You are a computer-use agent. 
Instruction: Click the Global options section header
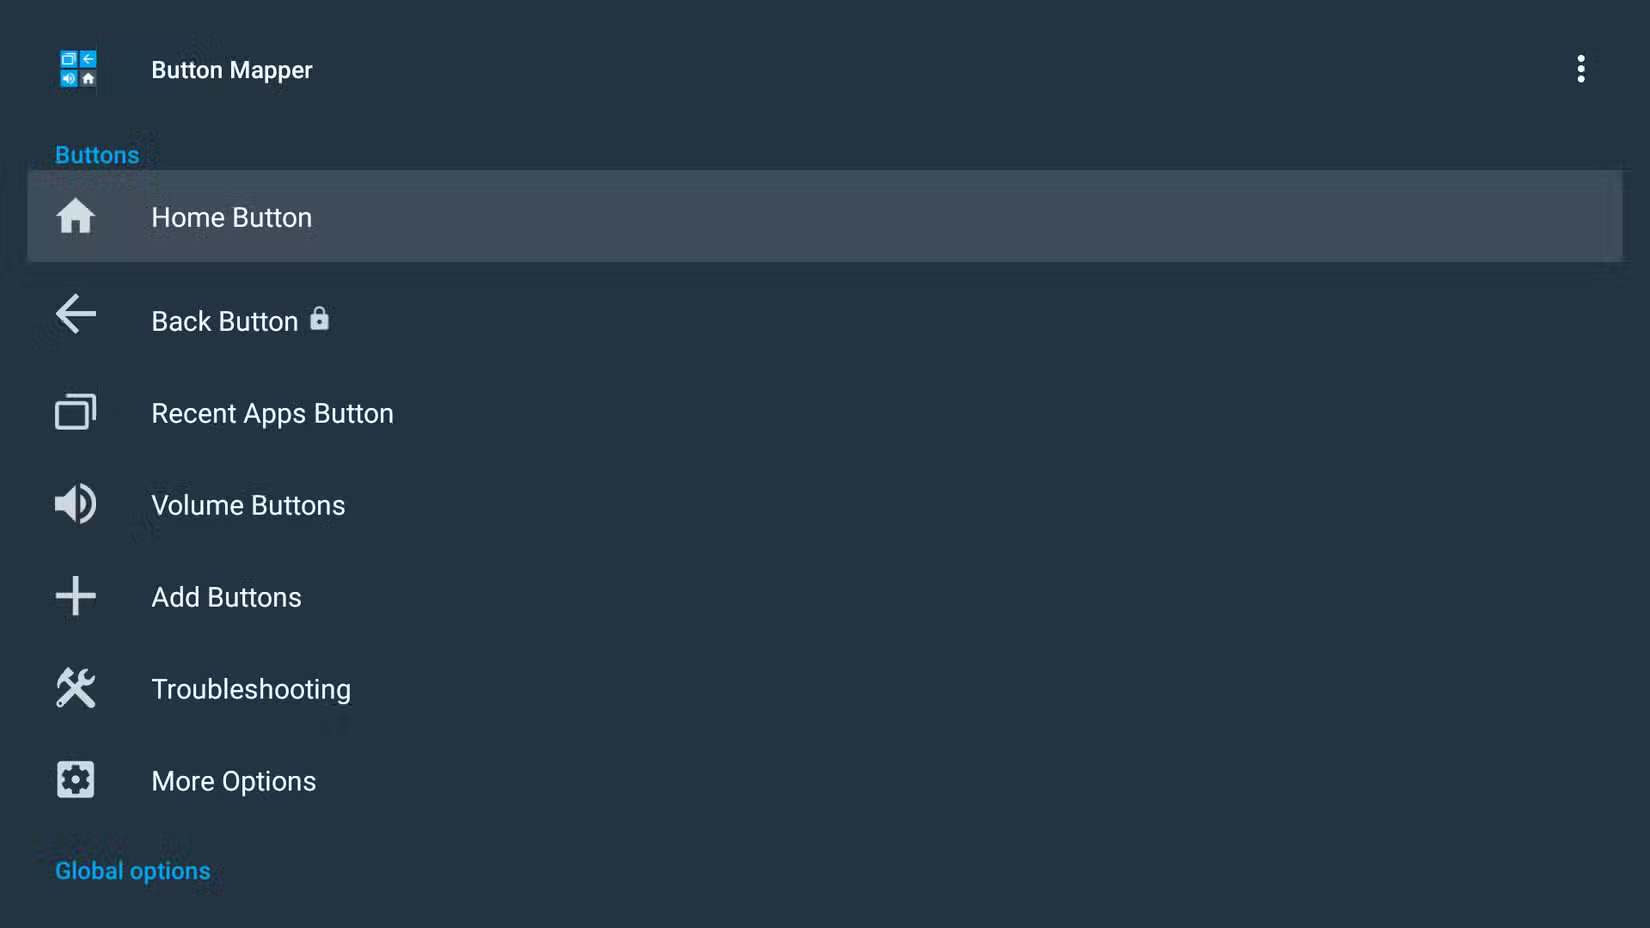[132, 871]
